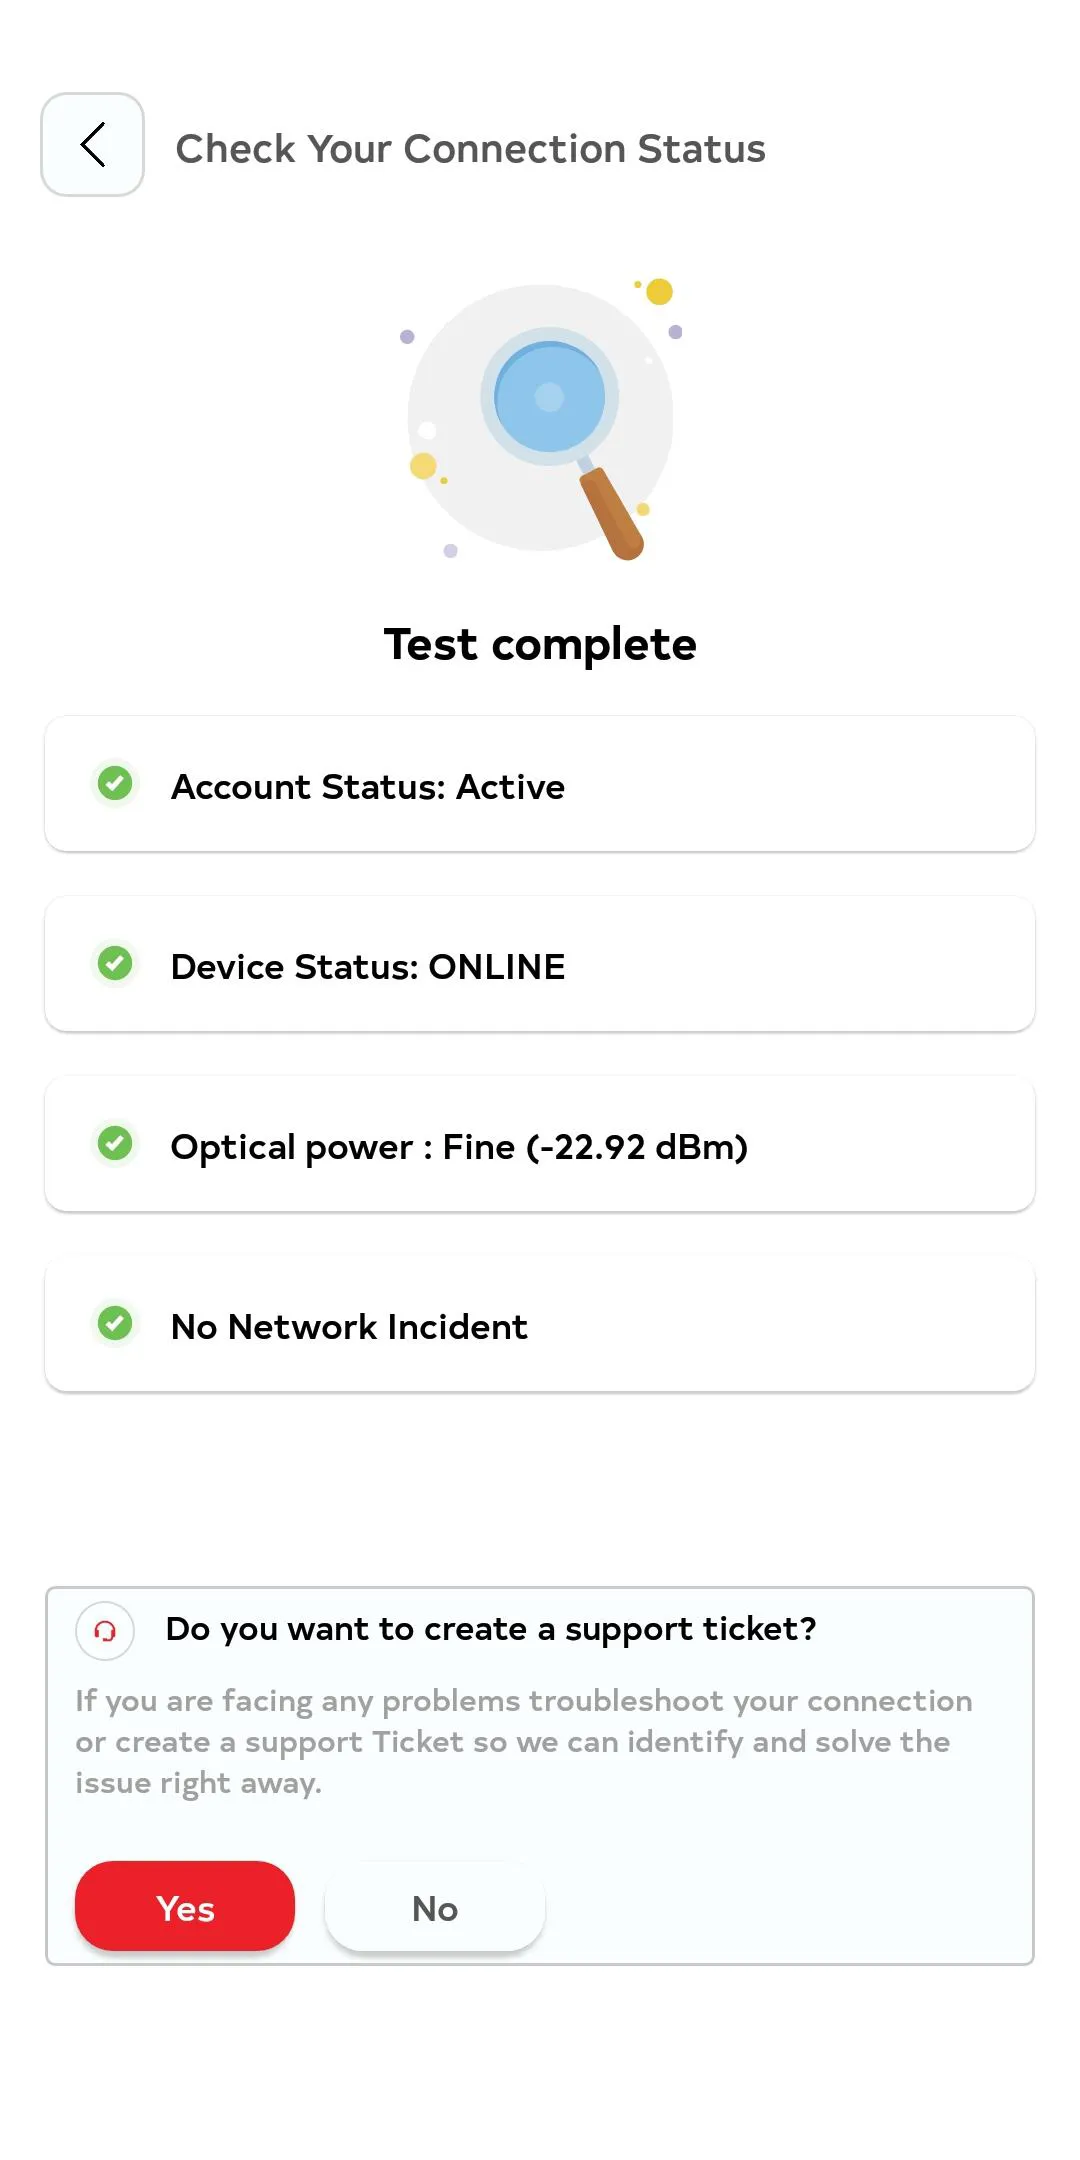This screenshot has width=1080, height=2160.
Task: Select the Optical power status card
Action: (540, 1143)
